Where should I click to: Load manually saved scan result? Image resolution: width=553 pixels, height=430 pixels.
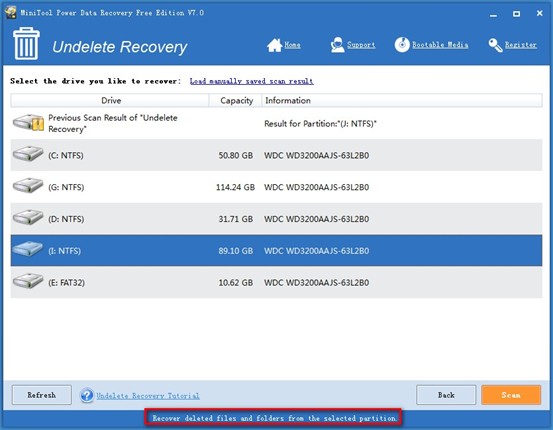click(251, 81)
